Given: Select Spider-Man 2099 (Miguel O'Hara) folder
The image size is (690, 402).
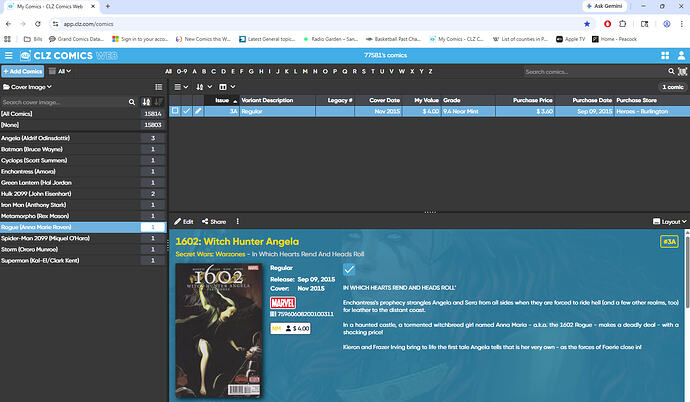Looking at the screenshot, I should (83, 238).
